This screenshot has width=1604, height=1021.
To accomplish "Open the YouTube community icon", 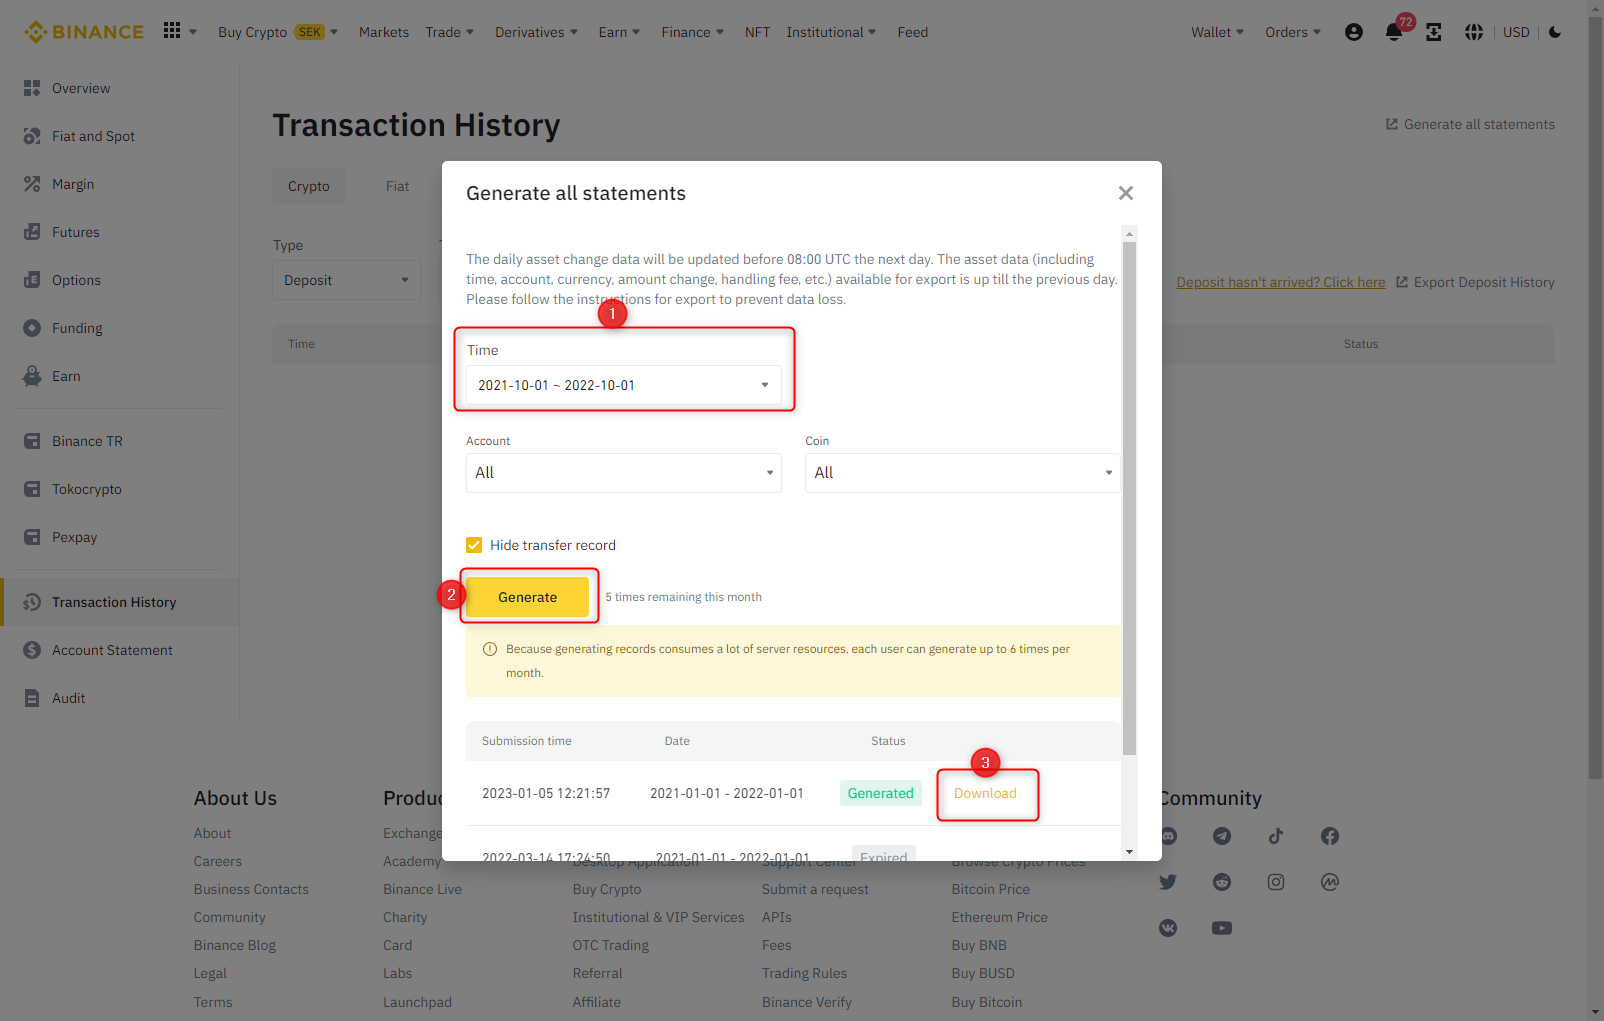I will pos(1222,928).
